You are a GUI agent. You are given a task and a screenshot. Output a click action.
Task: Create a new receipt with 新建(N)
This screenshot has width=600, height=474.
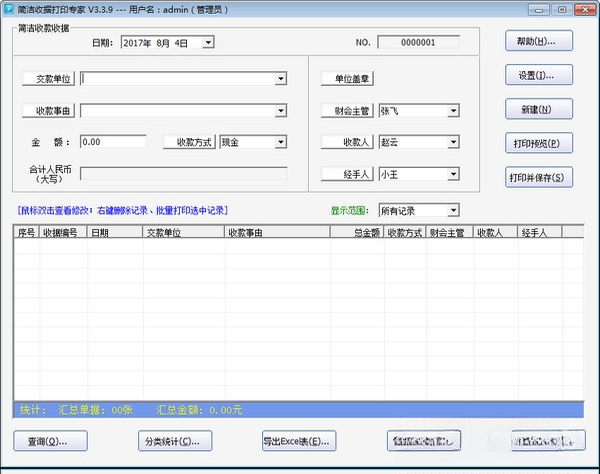[539, 109]
